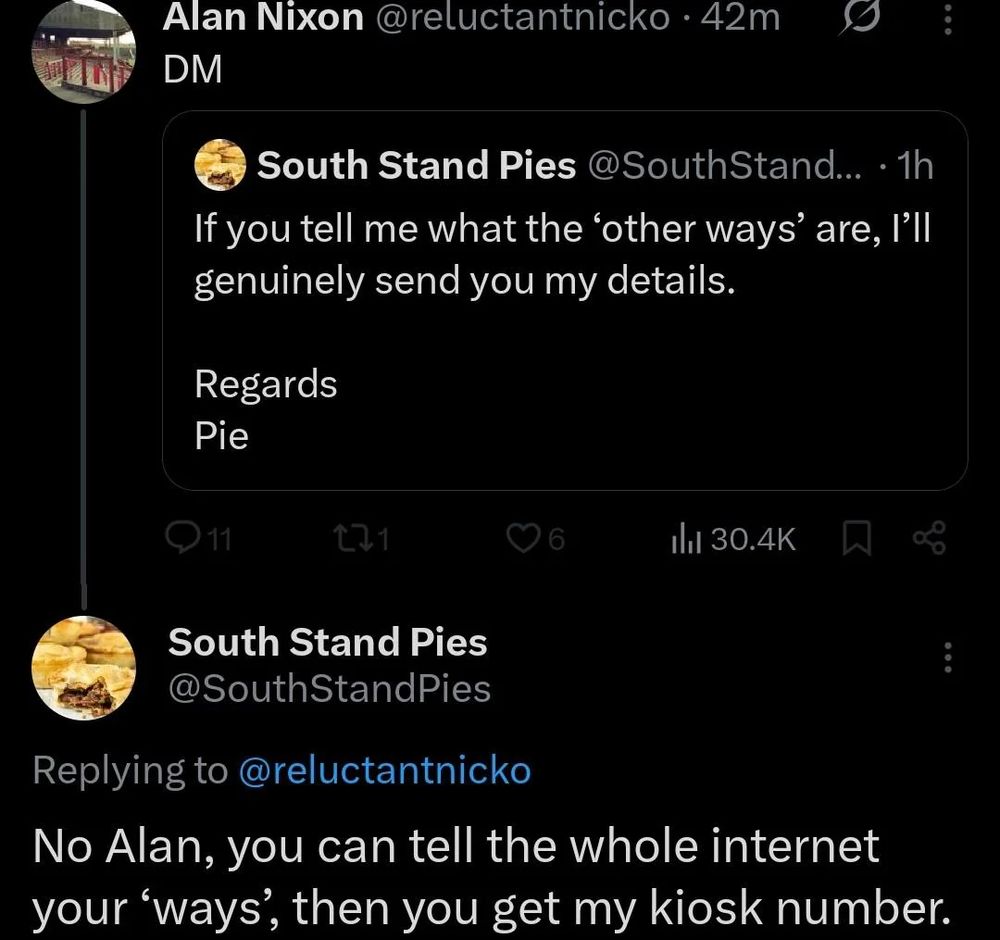Screen dimensions: 1000x940
Task: Click South Stand Pies name in the reply
Action: click(328, 642)
